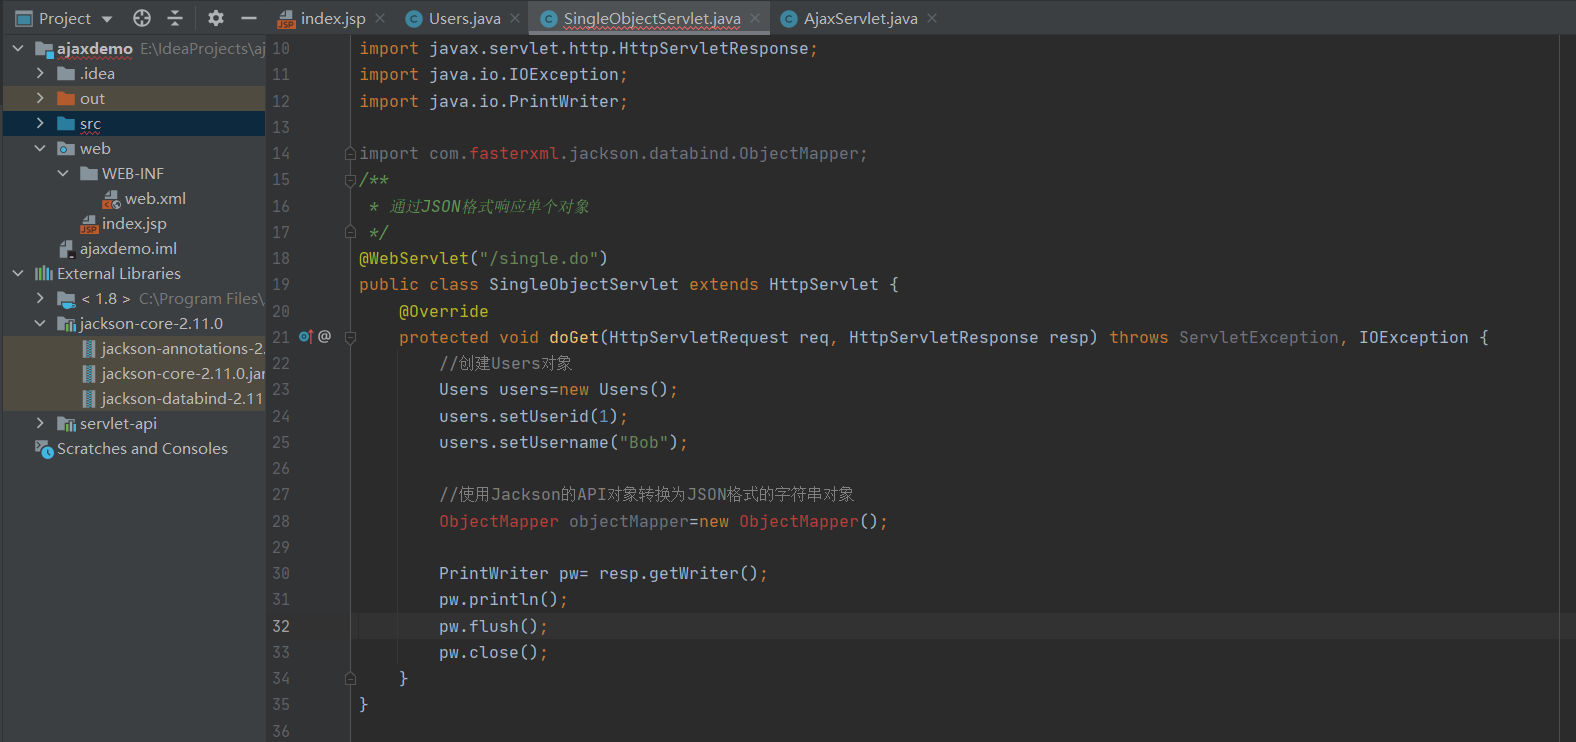The image size is (1576, 742).
Task: Click the users.setUserid(1) statement
Action: pyautogui.click(x=533, y=416)
